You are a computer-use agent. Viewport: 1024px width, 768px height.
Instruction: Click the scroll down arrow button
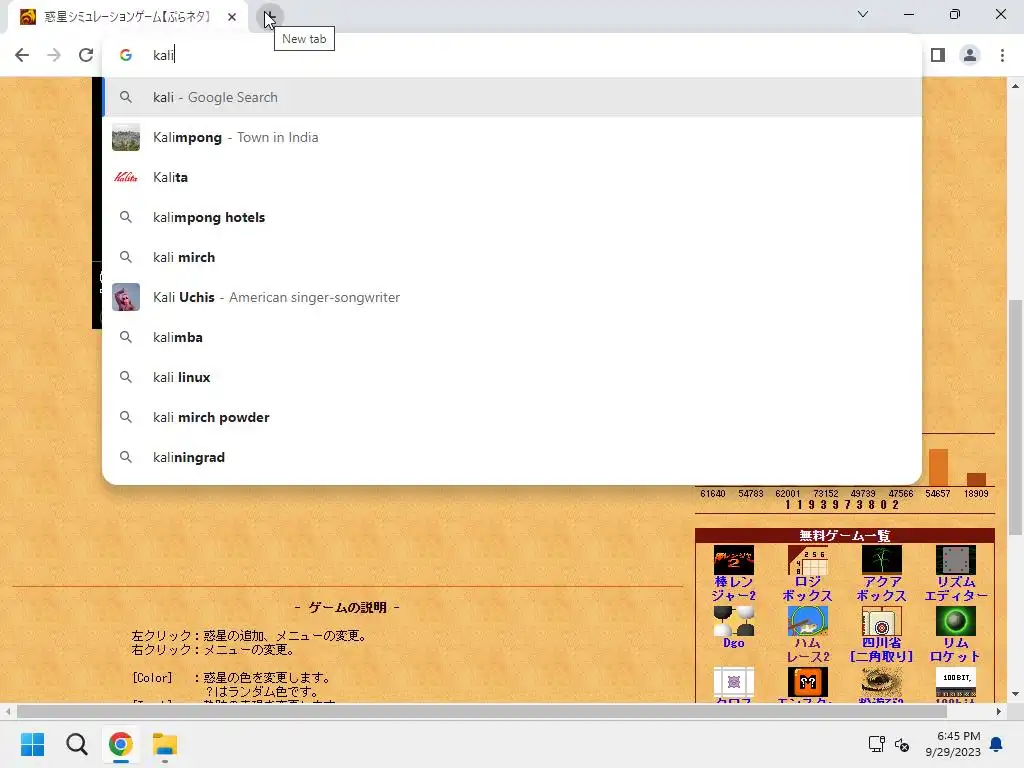1015,694
